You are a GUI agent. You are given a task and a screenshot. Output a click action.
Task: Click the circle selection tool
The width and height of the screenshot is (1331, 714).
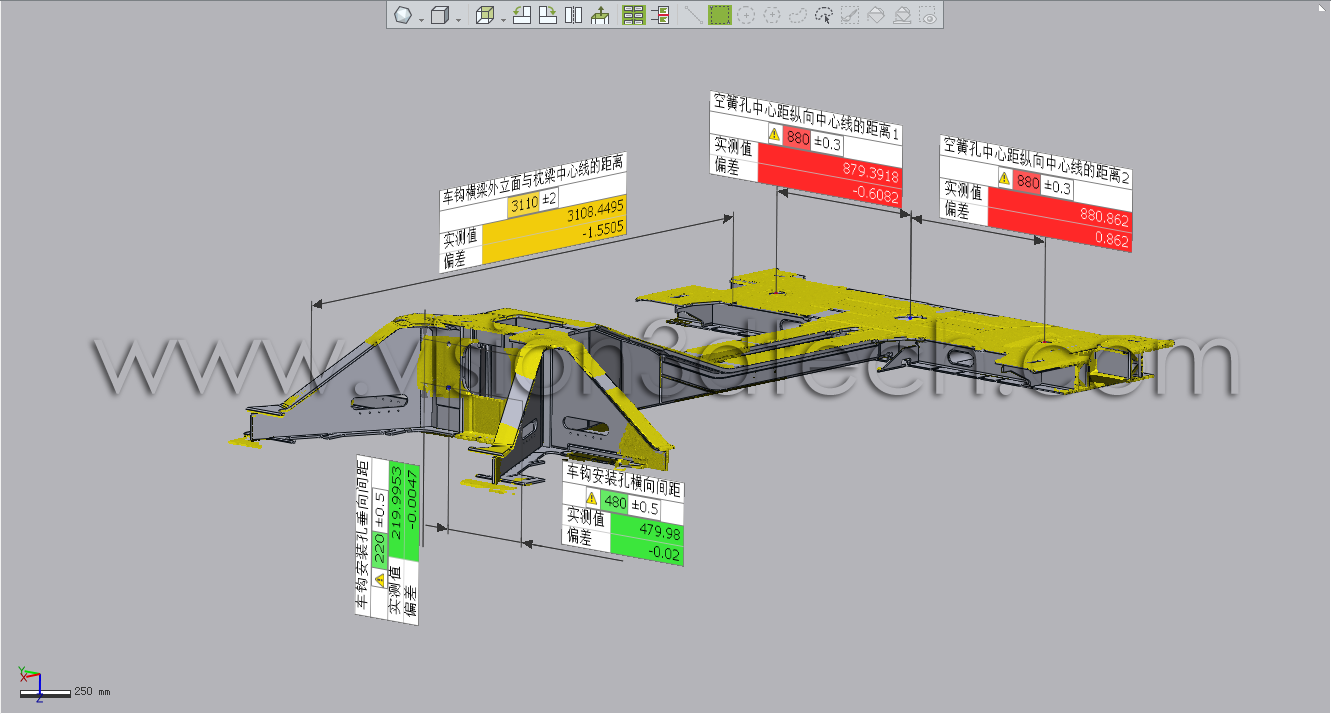pyautogui.click(x=745, y=16)
